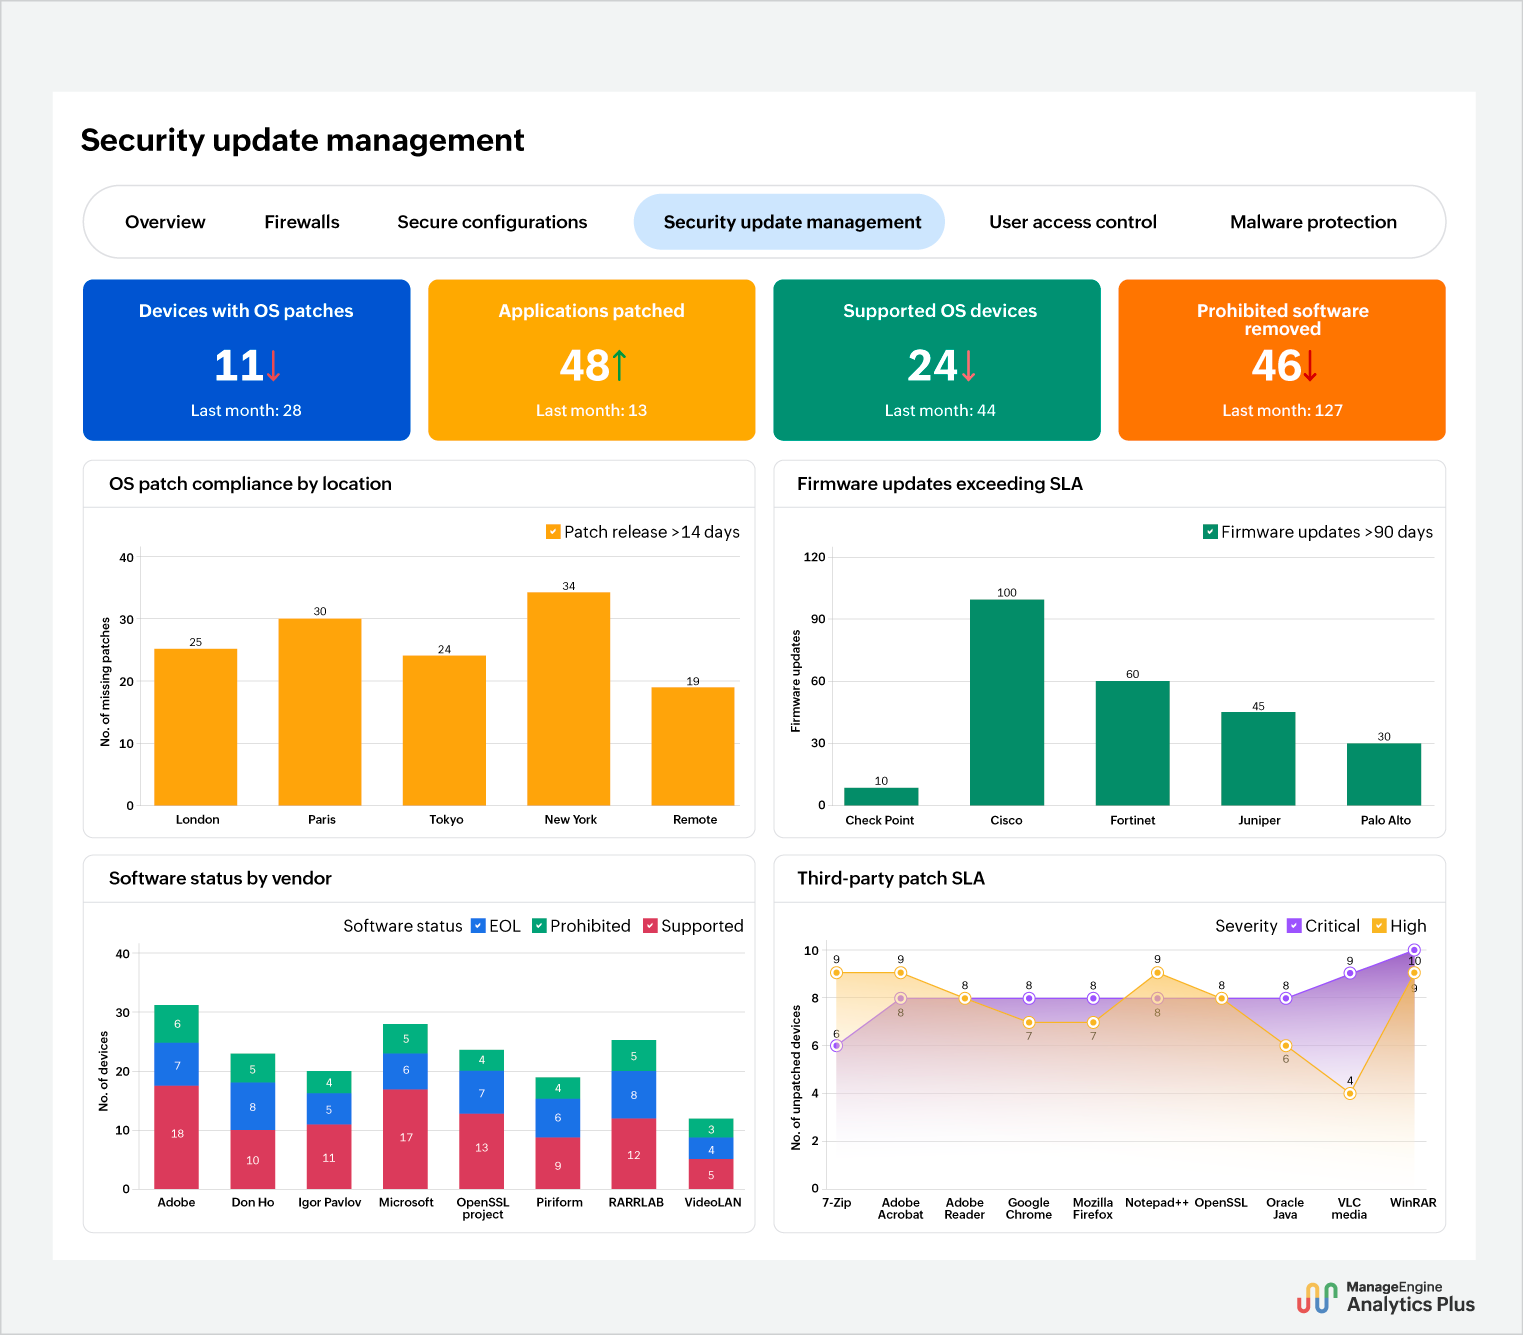
Task: Click Adobe's Supported segment labeled 18
Action: (177, 1137)
